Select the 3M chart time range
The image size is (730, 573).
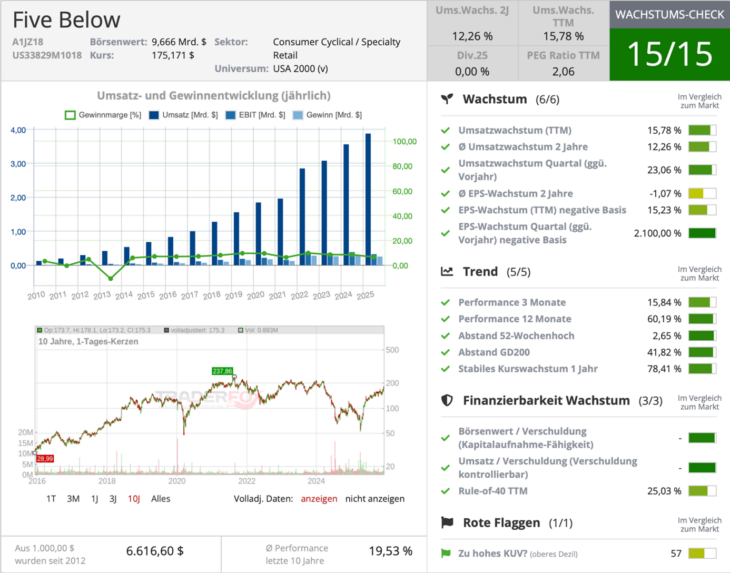click(x=73, y=498)
